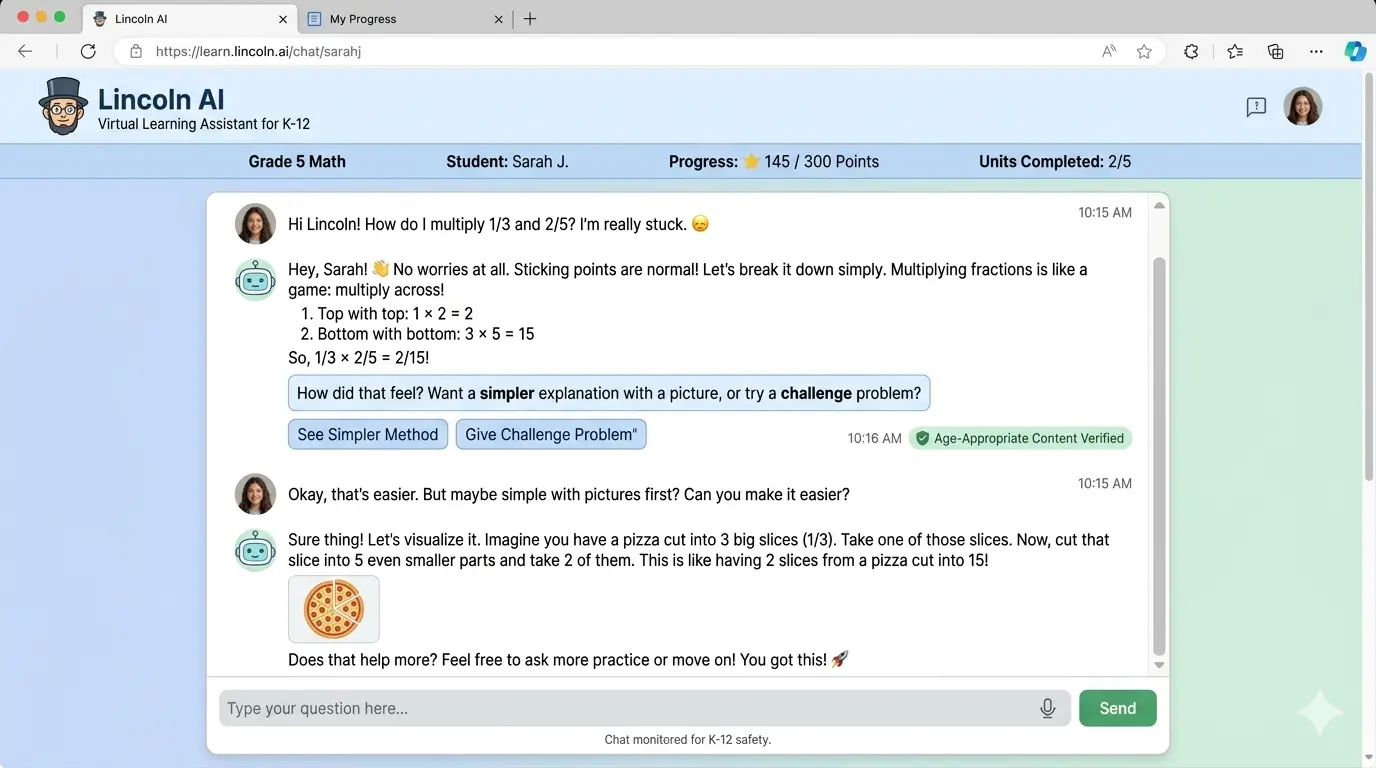
Task: Open the browser Collections icon
Action: pos(1275,51)
